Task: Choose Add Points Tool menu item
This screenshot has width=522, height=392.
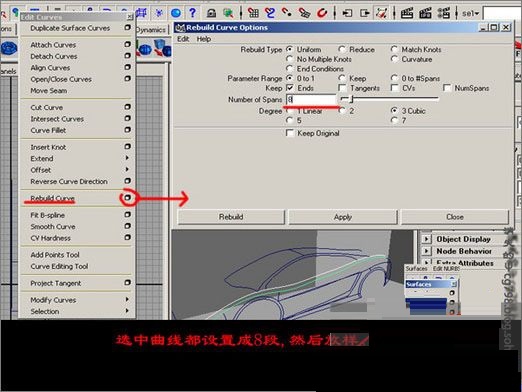Action: point(55,255)
